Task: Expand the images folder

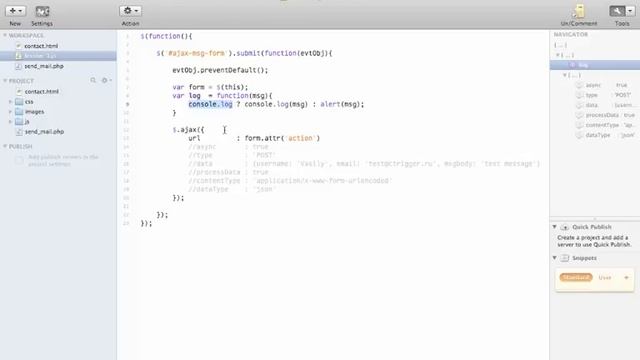Action: (10, 111)
